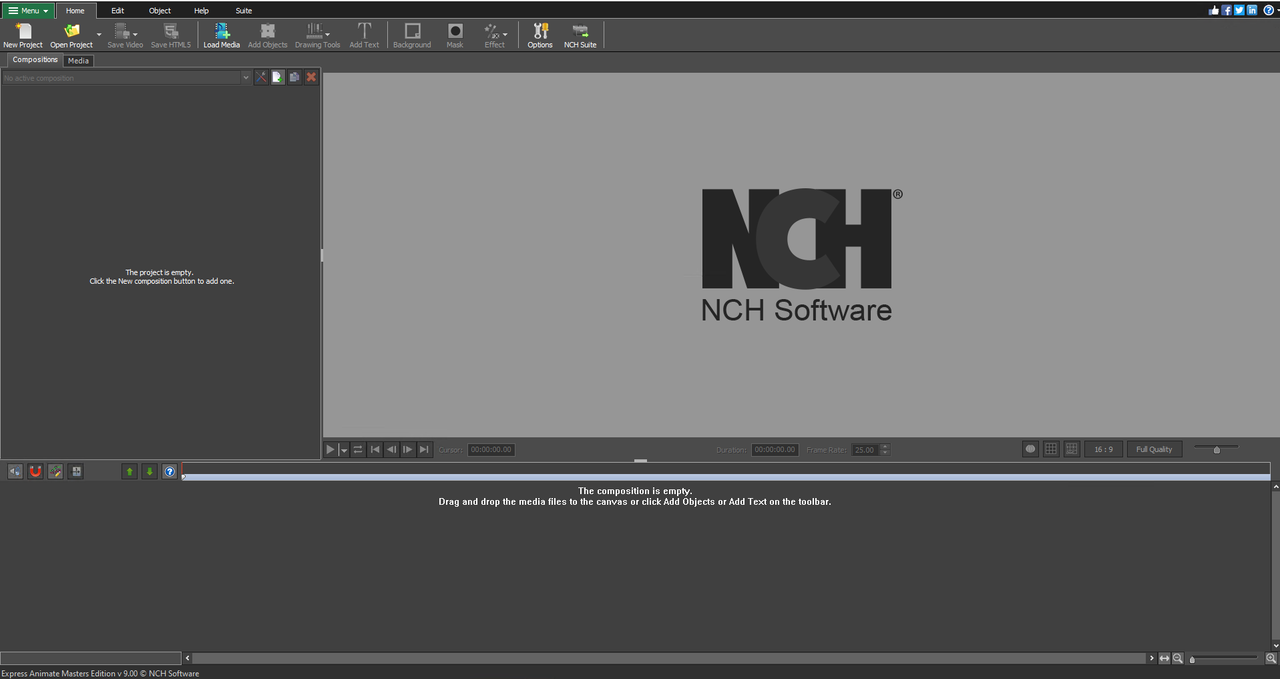Click the timeline zoom in magnifier
Viewport: 1280px width, 679px height.
coord(1271,658)
